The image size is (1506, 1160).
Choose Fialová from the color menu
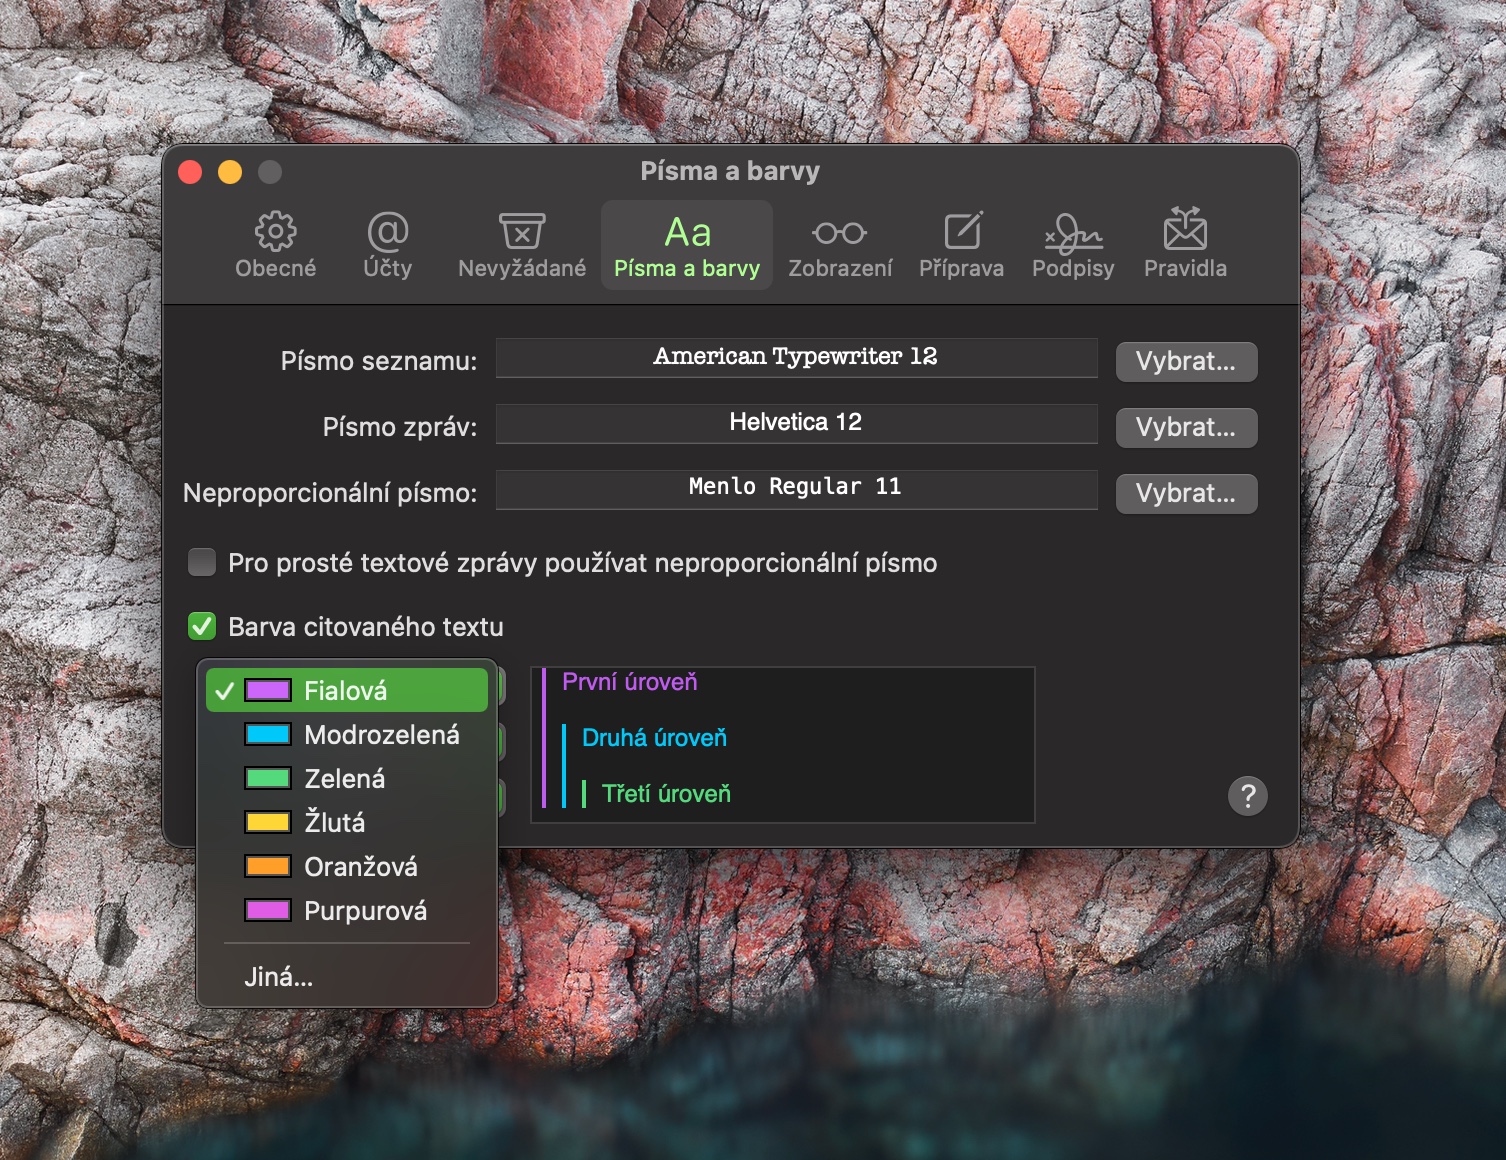(347, 690)
